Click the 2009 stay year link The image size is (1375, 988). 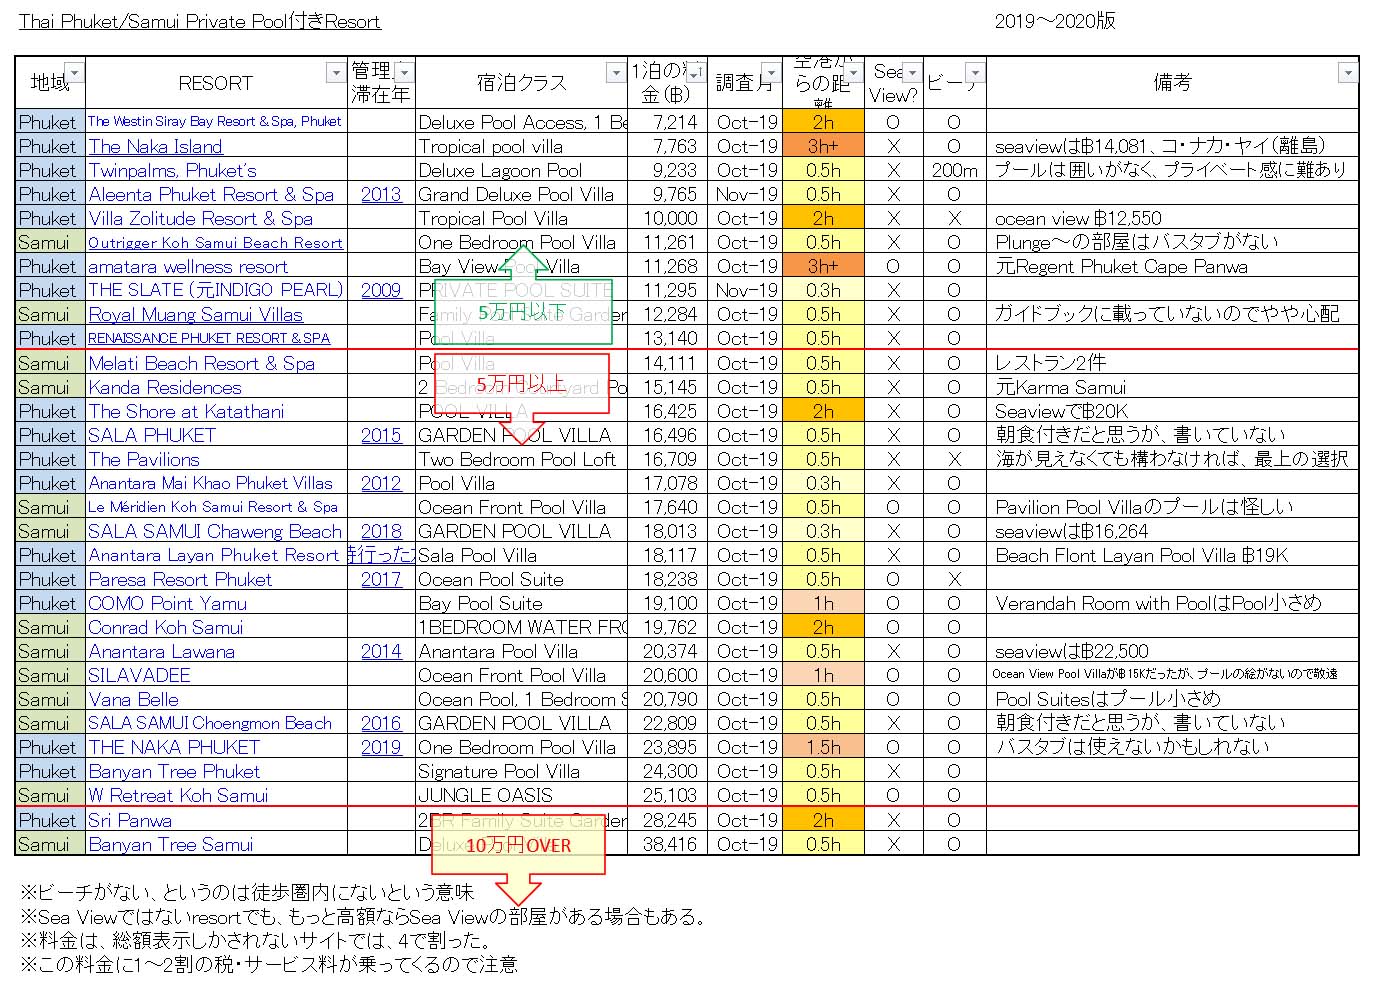coord(381,290)
